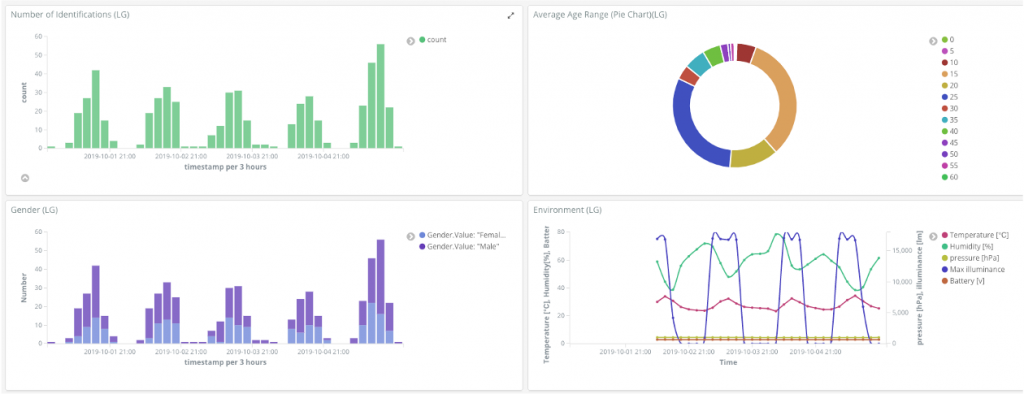
Task: Toggle the Environment chart legend arrow
Action: [933, 235]
